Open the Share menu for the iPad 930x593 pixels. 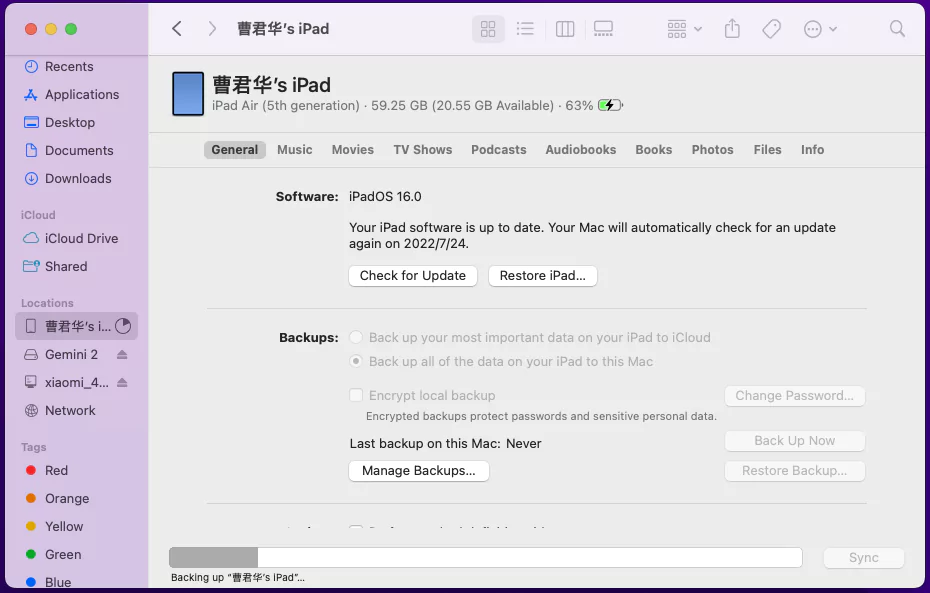tap(731, 28)
